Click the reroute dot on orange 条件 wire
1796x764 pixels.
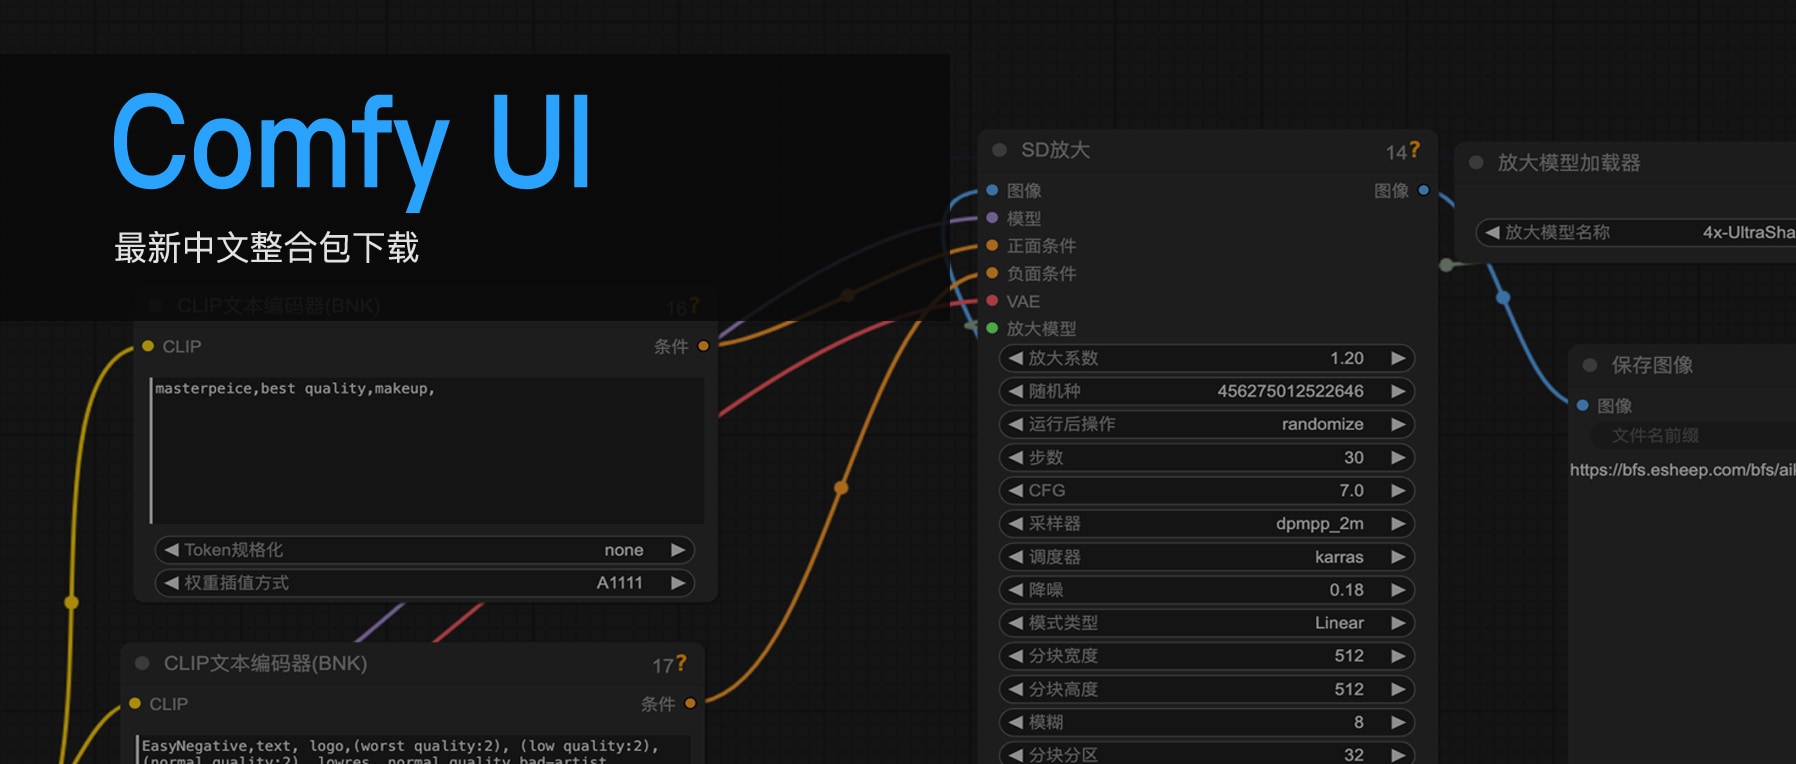click(x=841, y=488)
